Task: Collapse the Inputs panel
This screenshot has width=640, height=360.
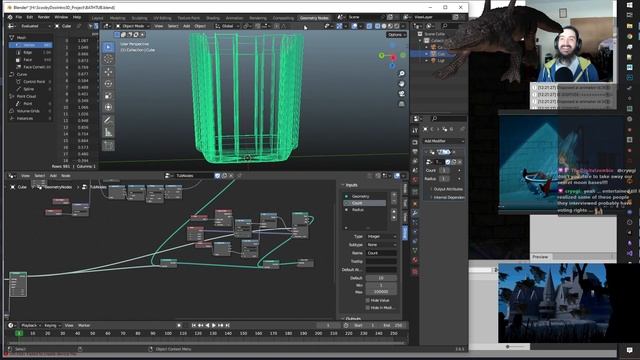Action: [x=351, y=185]
